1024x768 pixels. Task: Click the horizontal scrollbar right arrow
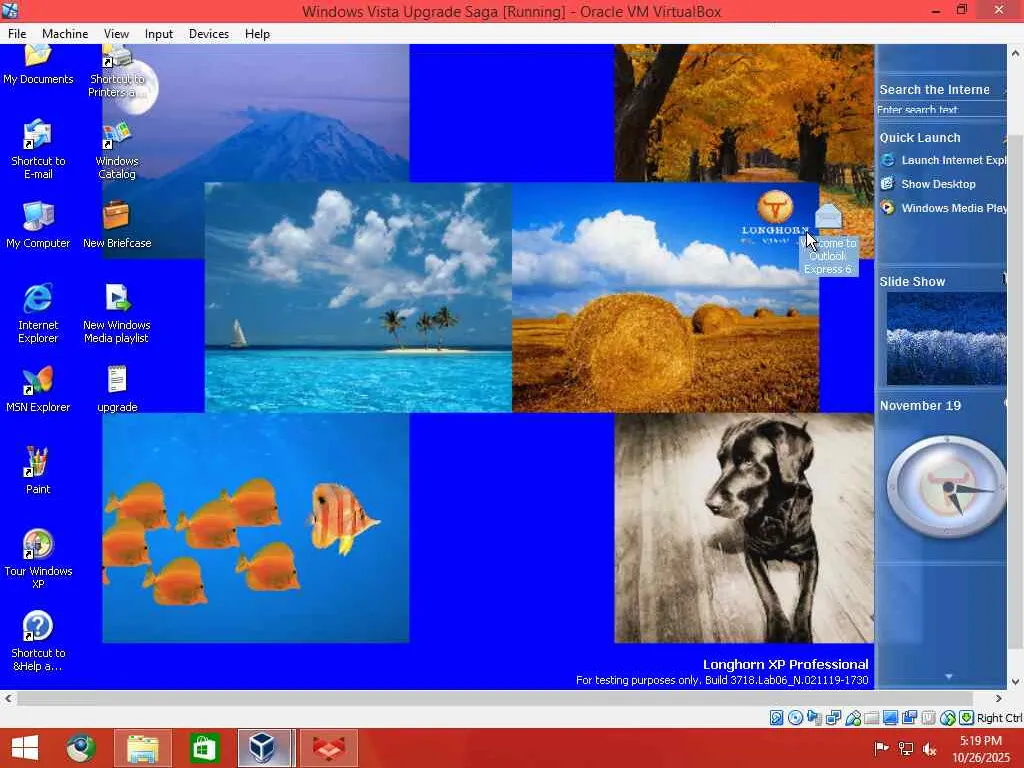(x=999, y=698)
